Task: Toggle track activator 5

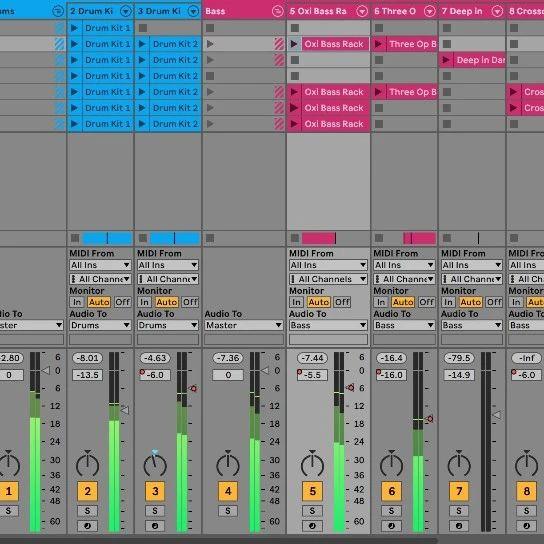Action: point(312,491)
